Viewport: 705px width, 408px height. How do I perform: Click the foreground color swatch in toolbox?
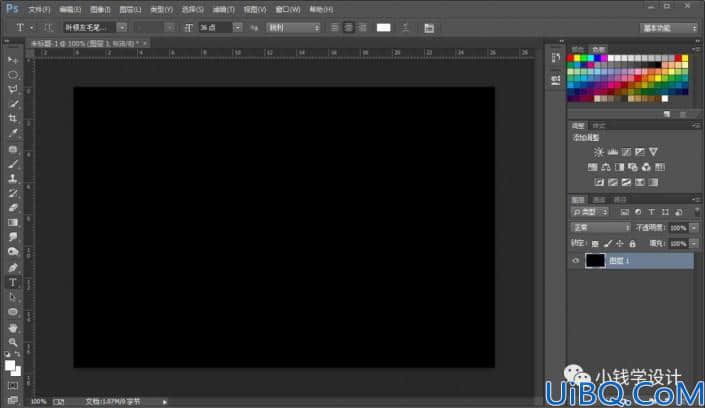[9, 365]
